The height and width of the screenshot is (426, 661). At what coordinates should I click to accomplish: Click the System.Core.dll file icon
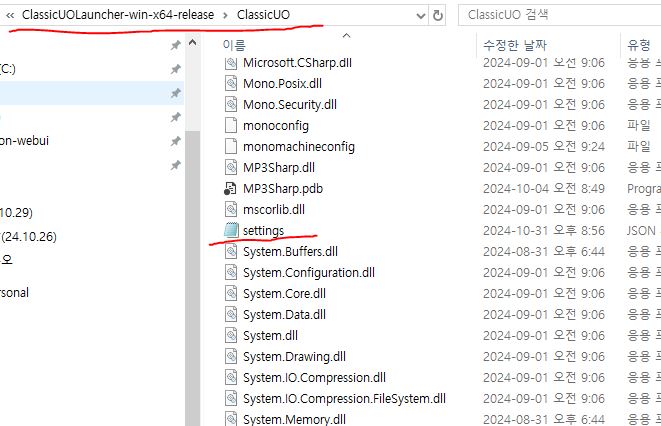(x=231, y=294)
